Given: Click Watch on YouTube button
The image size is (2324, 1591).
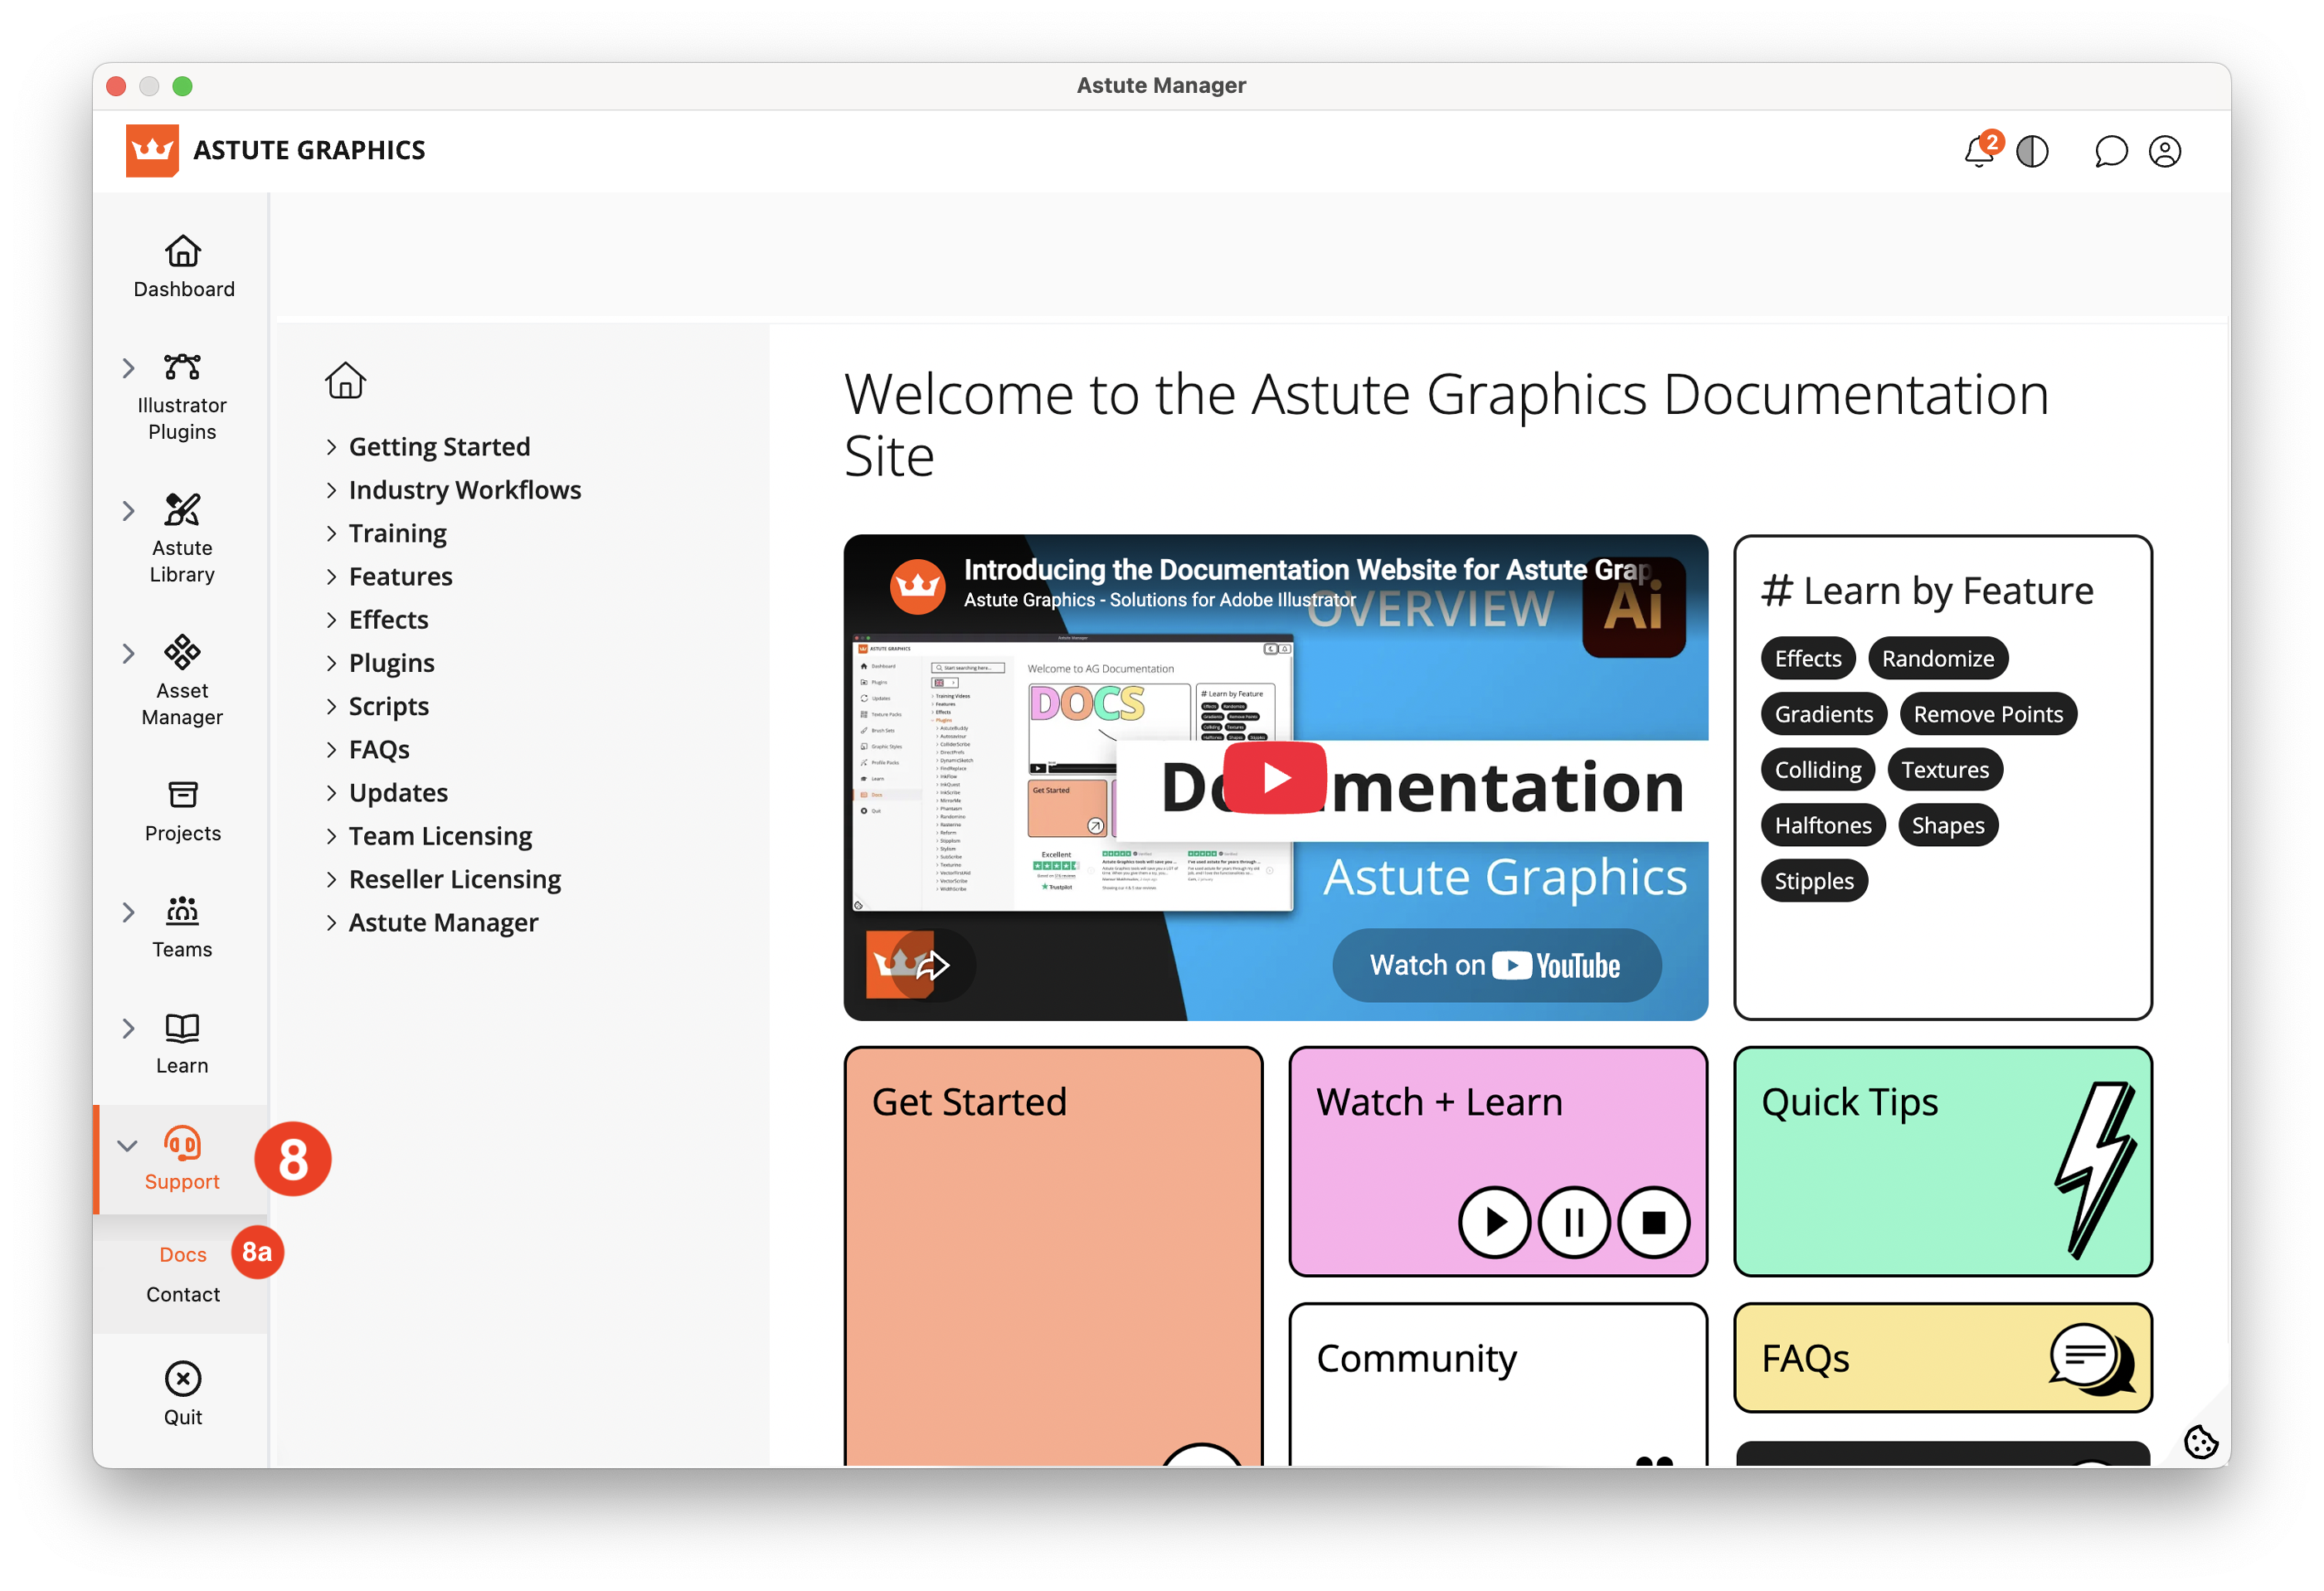Looking at the screenshot, I should pos(1496,965).
